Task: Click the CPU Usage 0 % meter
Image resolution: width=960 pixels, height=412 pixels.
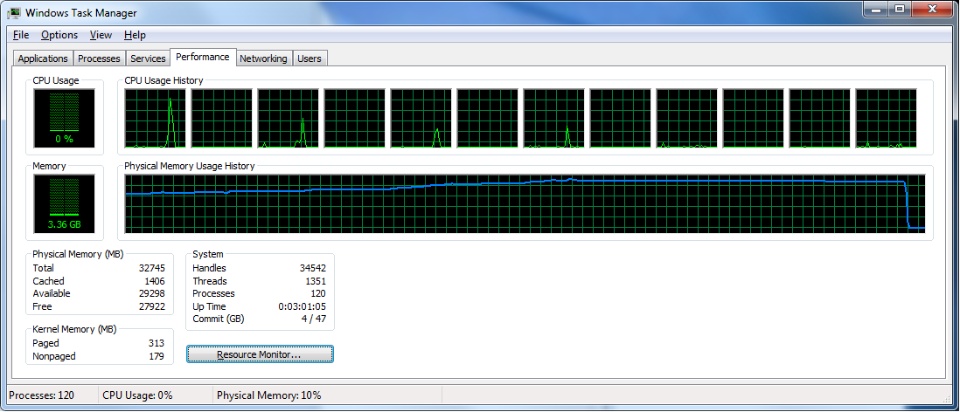Action: [x=64, y=118]
